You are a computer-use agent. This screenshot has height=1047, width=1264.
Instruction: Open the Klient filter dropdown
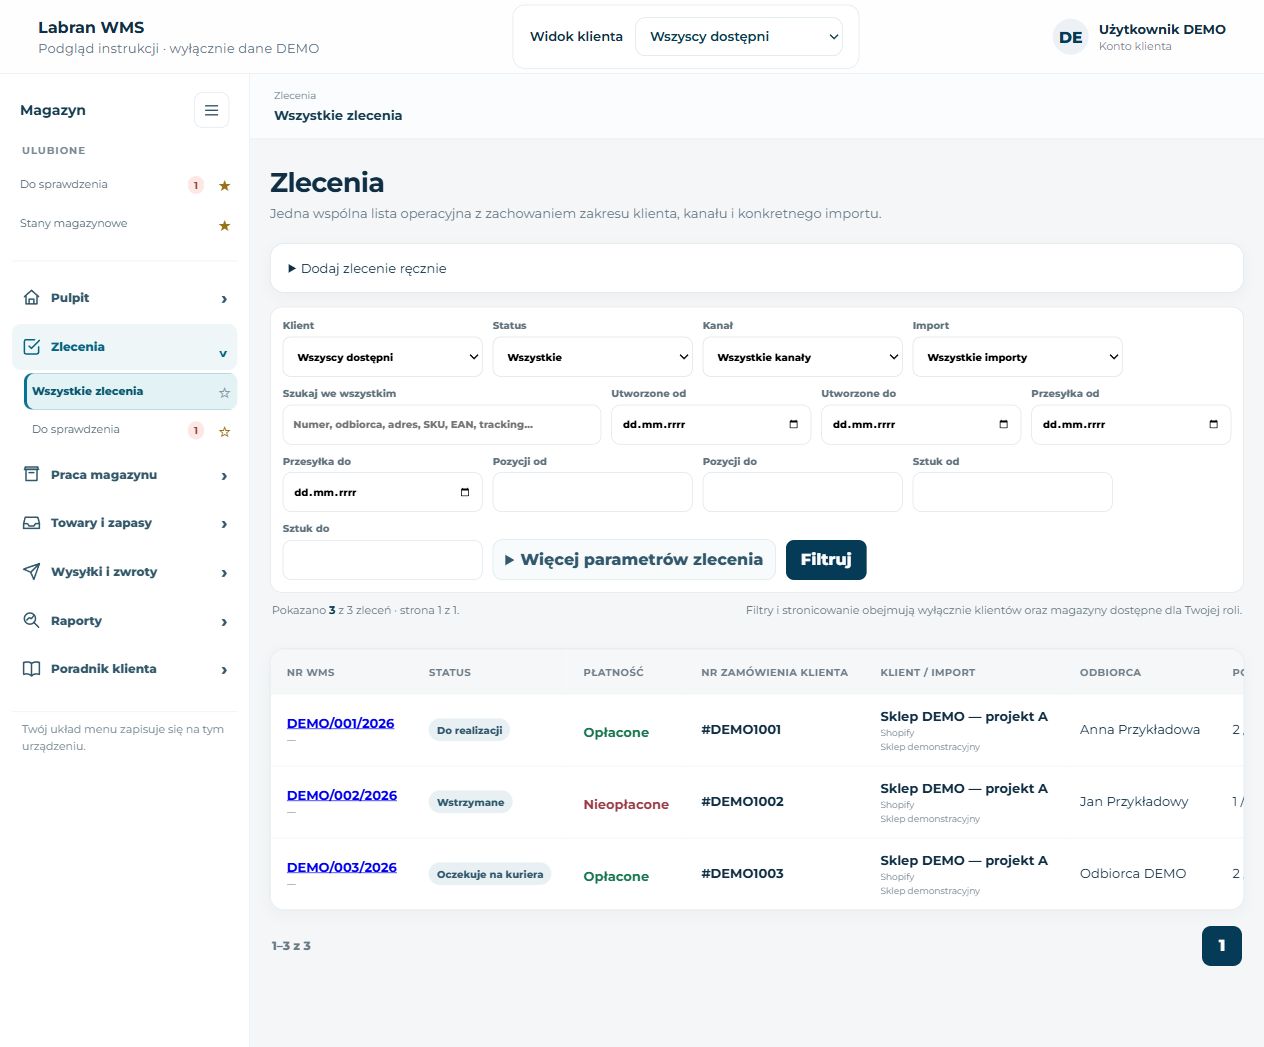coord(383,357)
